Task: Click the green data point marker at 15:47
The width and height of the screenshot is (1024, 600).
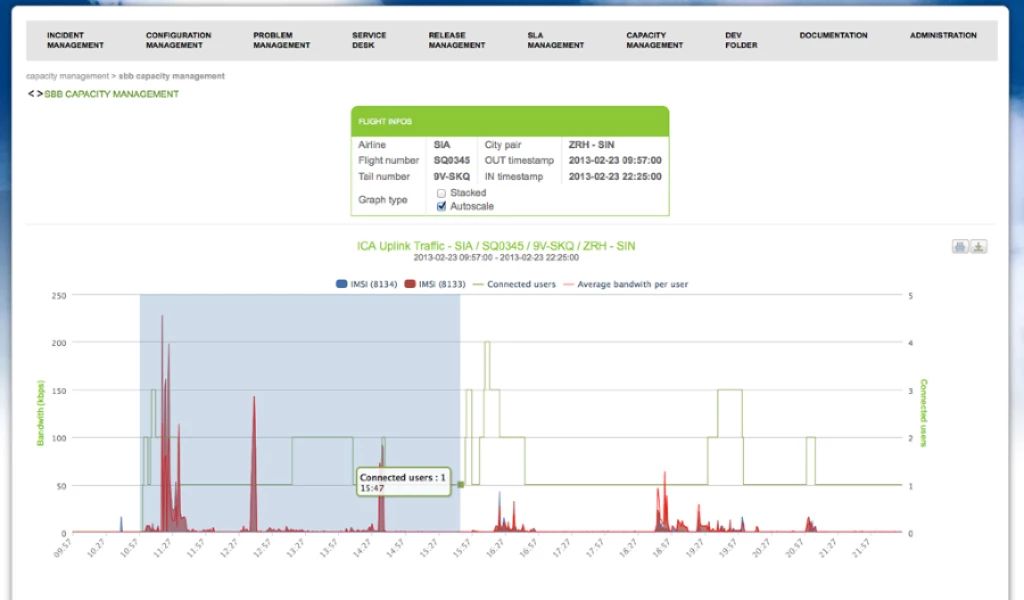Action: click(x=461, y=485)
